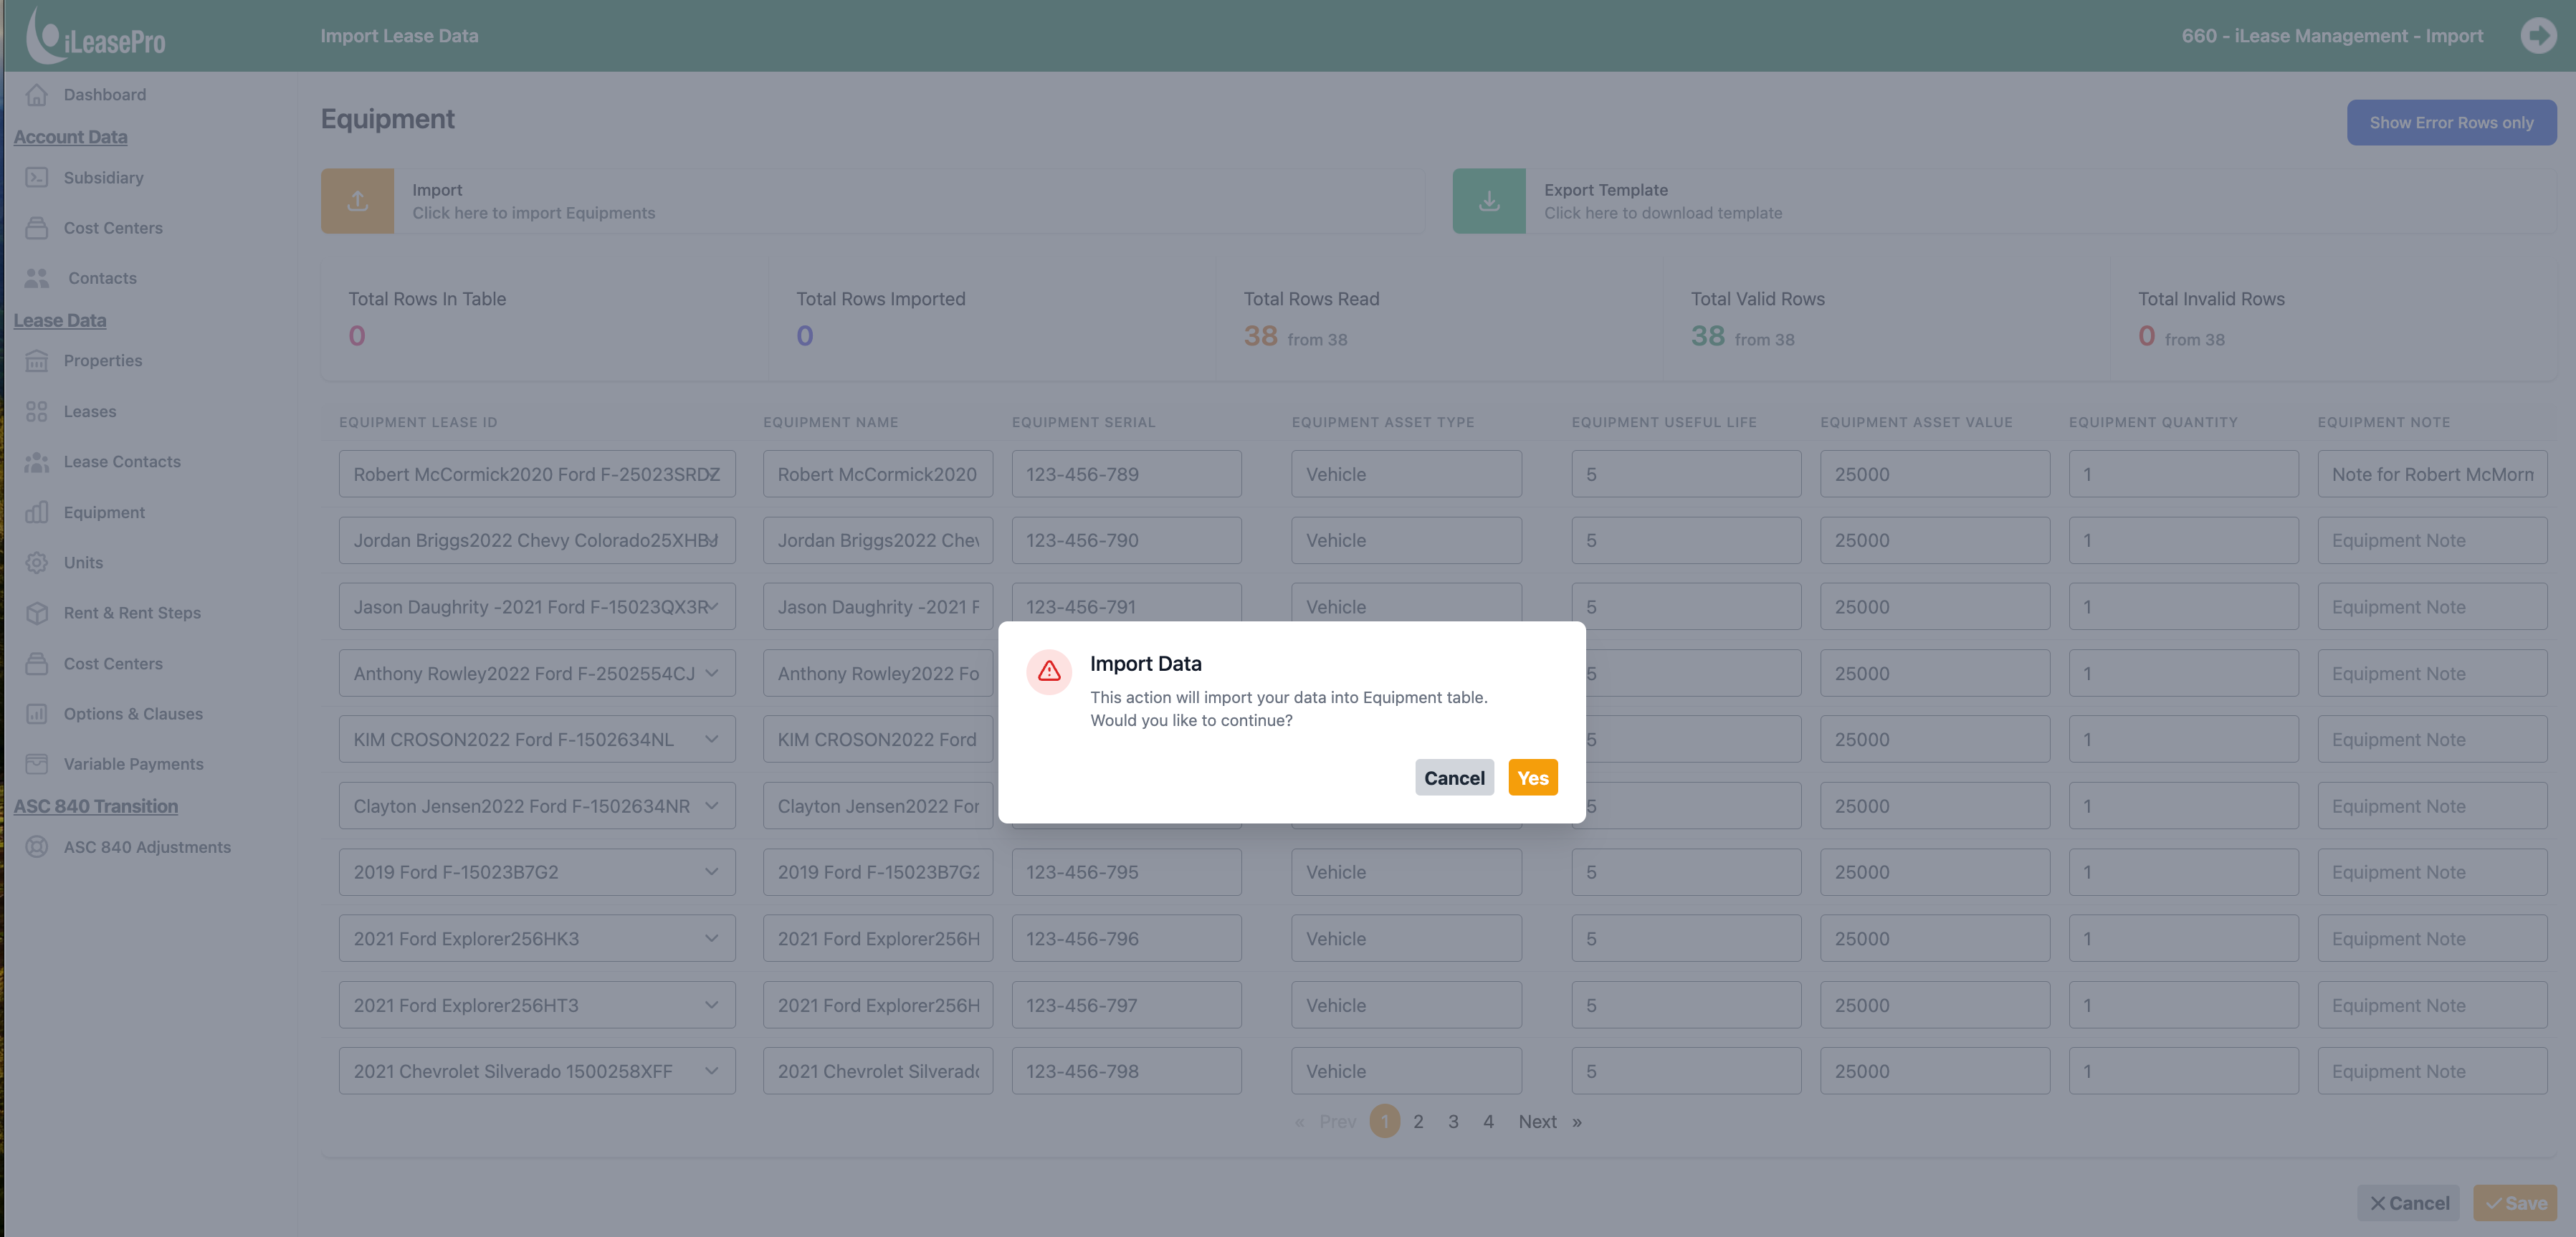
Task: Click Vehicle asset type in first row
Action: pyautogui.click(x=1407, y=474)
